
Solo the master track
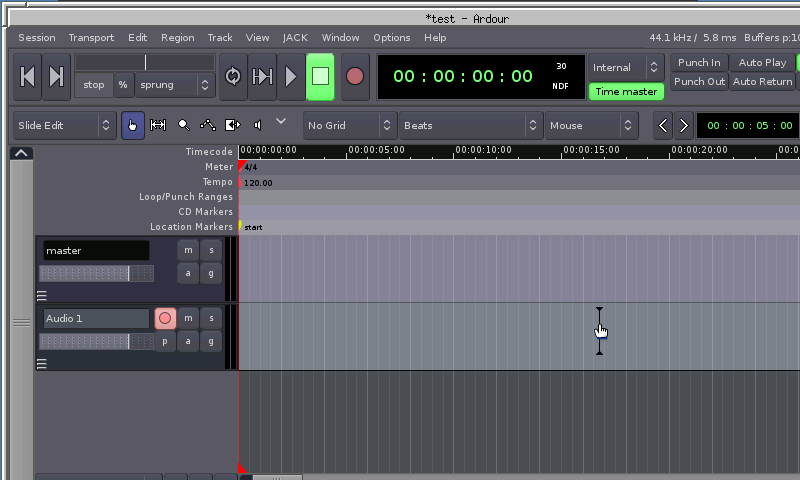coord(211,250)
